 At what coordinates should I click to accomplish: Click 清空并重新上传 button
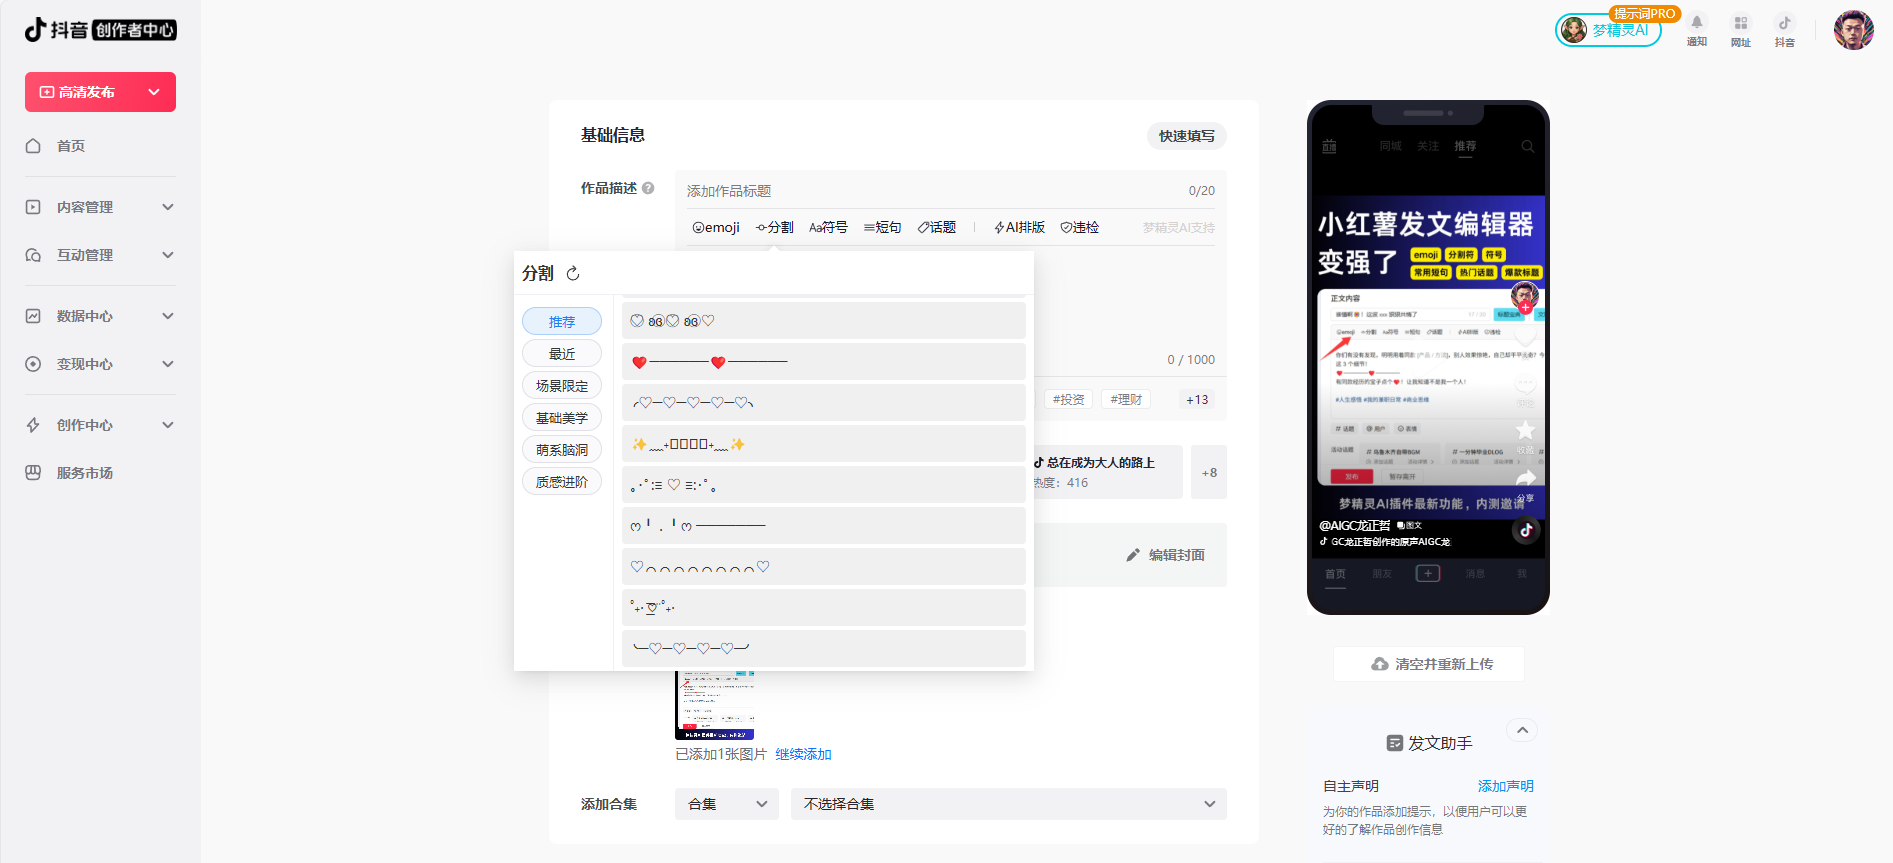[x=1429, y=664]
